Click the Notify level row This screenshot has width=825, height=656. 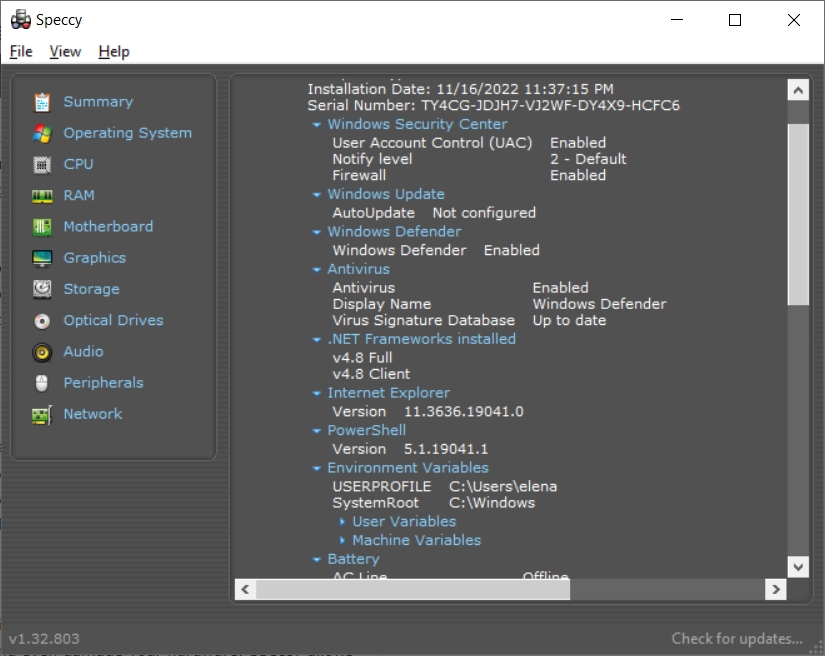pyautogui.click(x=479, y=159)
